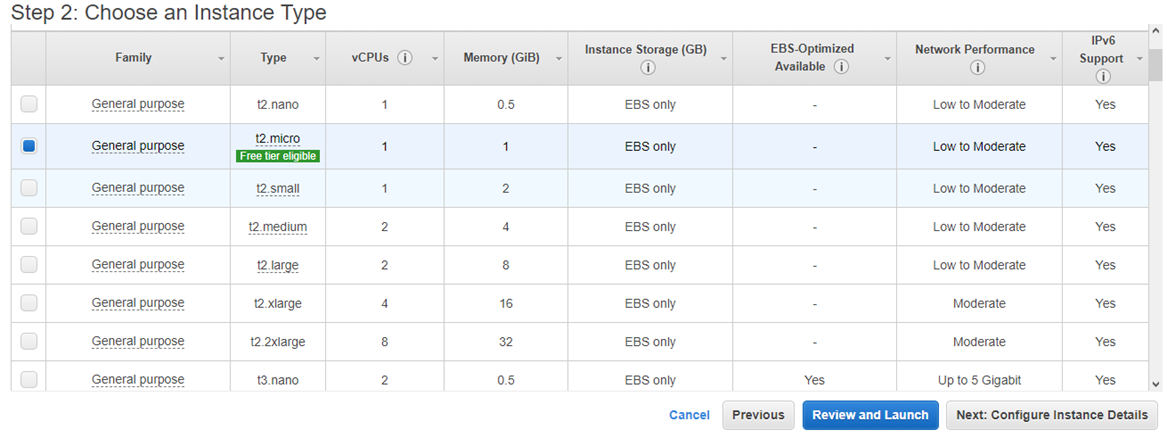The height and width of the screenshot is (438, 1167).
Task: Open the EBS-Optimized Available column dropdown
Action: 887,59
